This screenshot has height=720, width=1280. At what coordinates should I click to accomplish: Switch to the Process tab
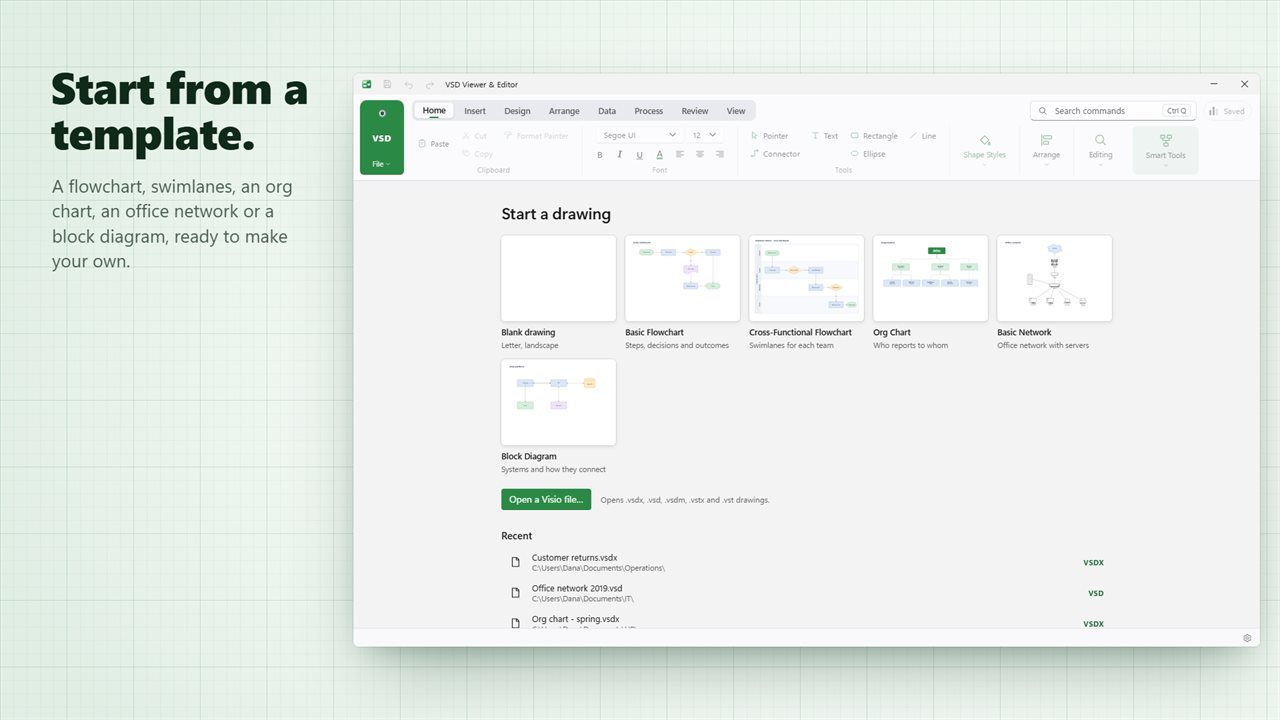point(649,111)
